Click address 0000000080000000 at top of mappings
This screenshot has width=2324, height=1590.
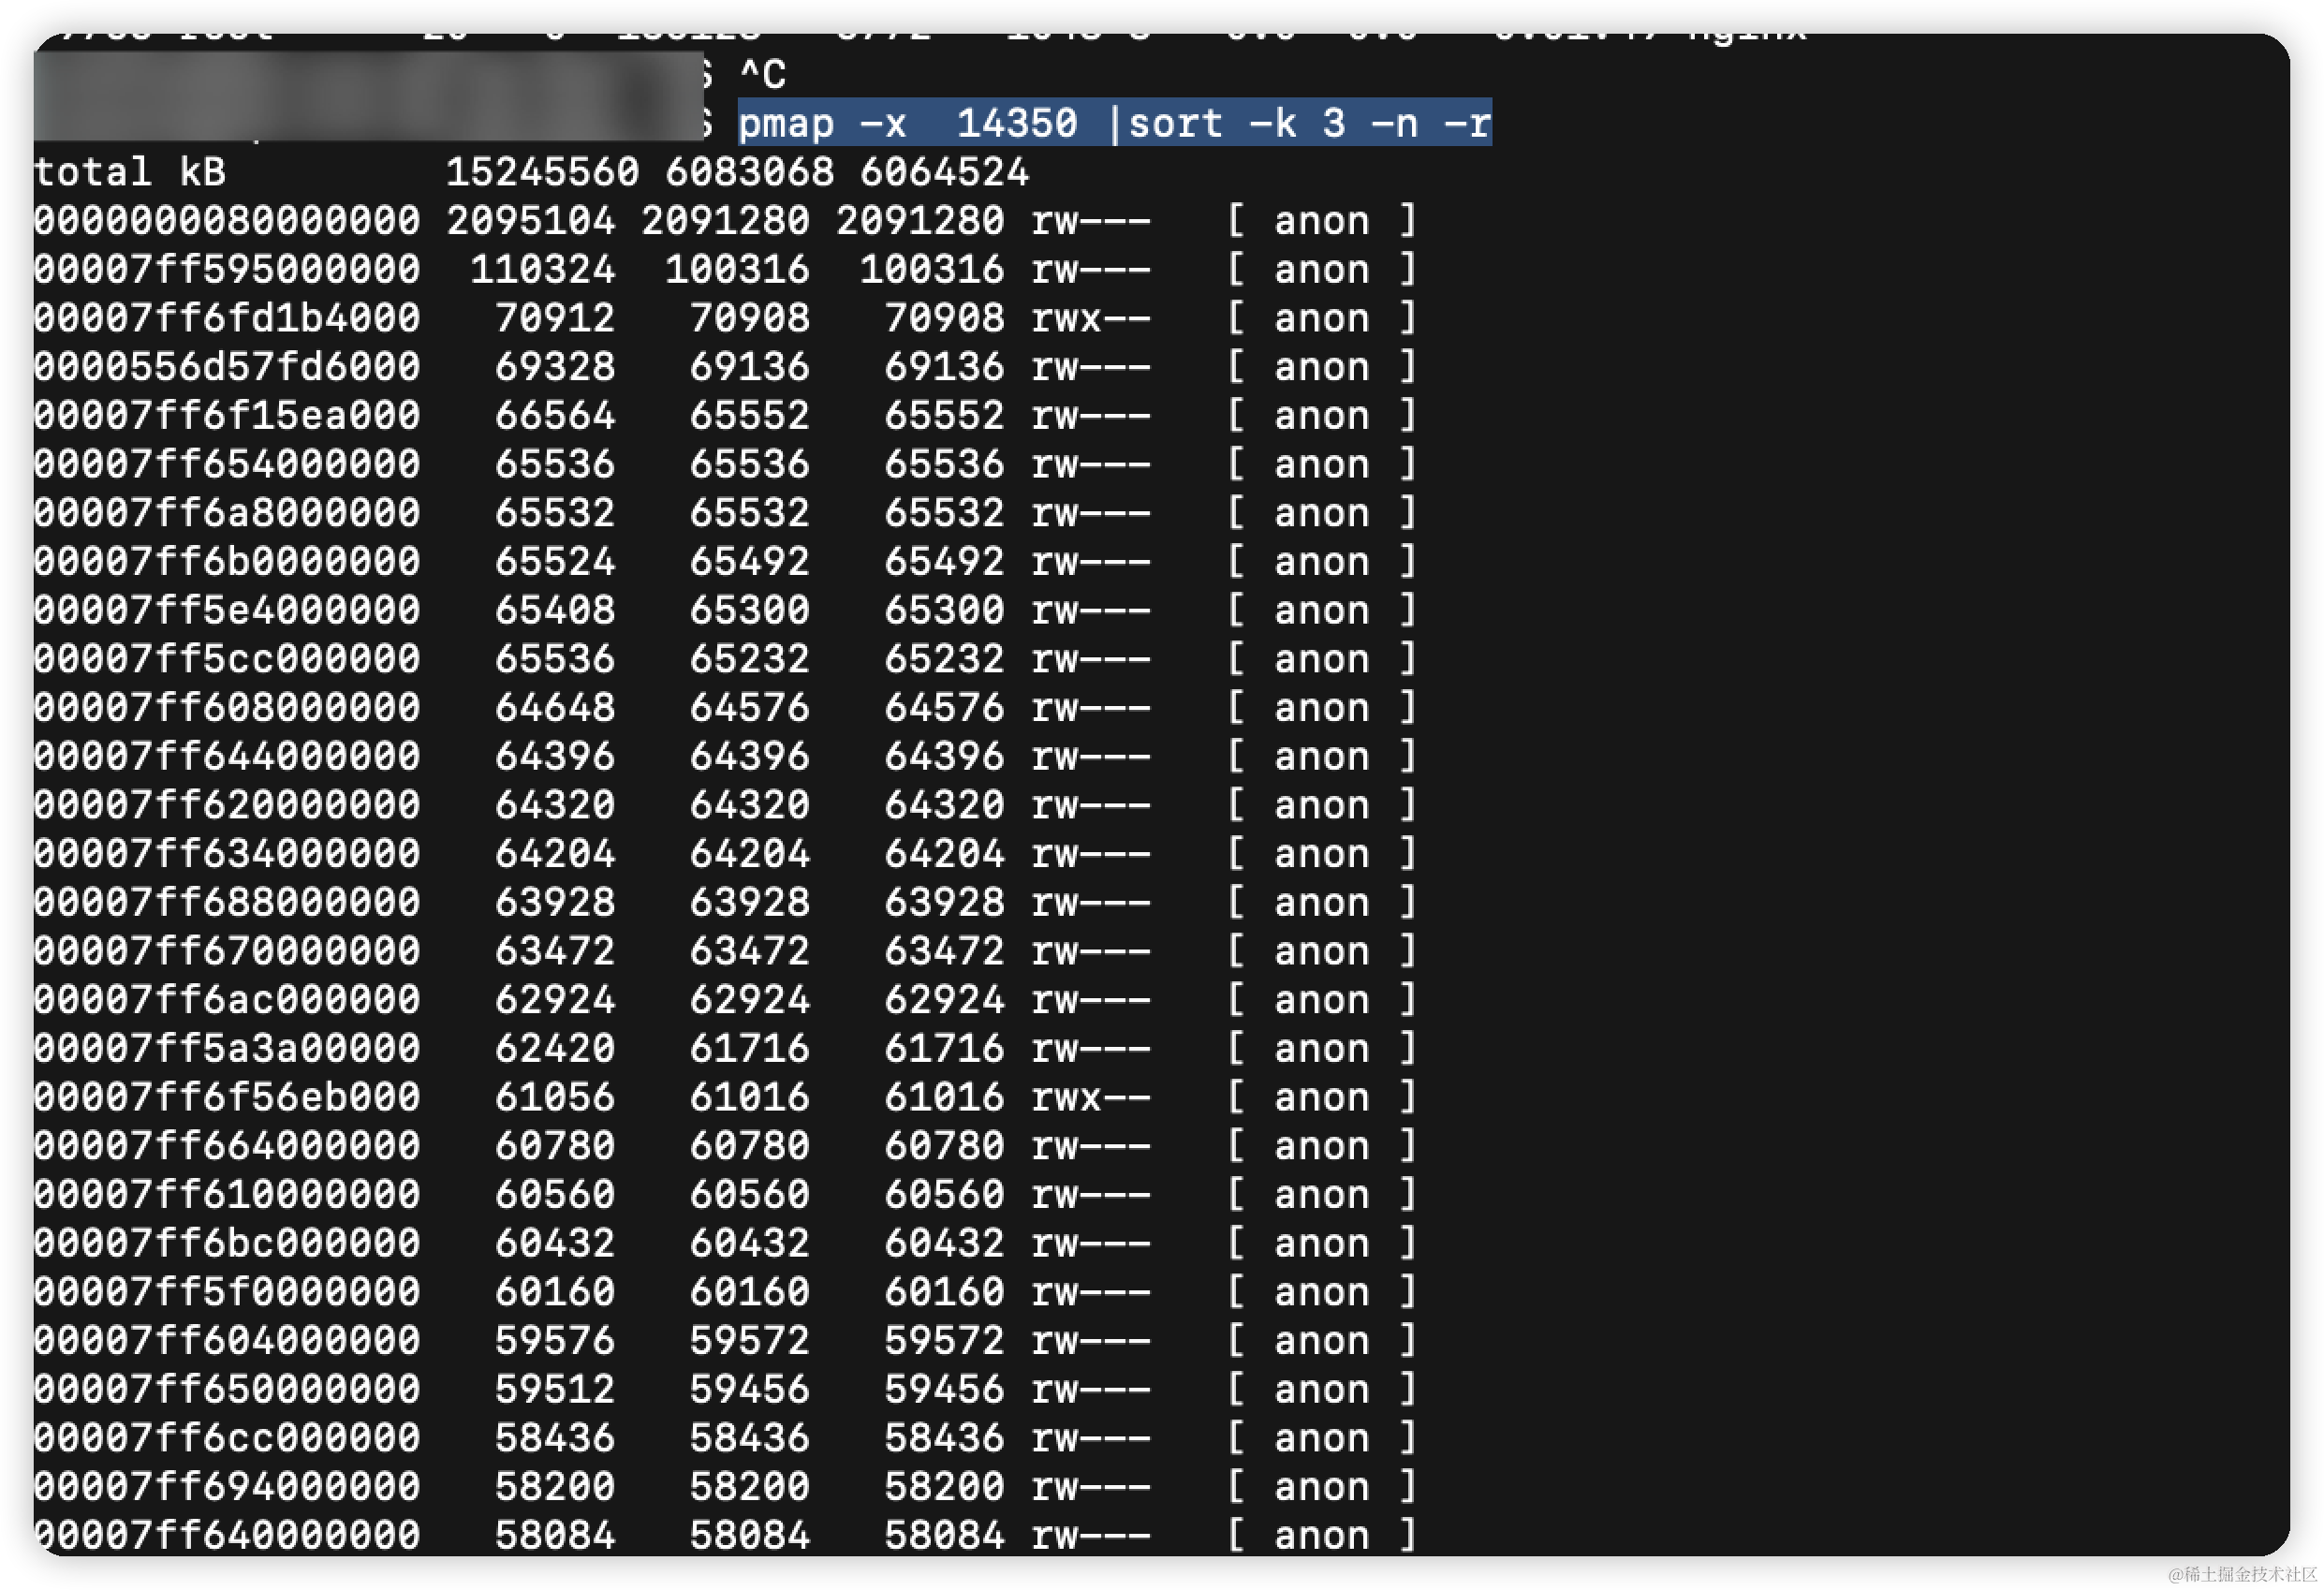227,220
